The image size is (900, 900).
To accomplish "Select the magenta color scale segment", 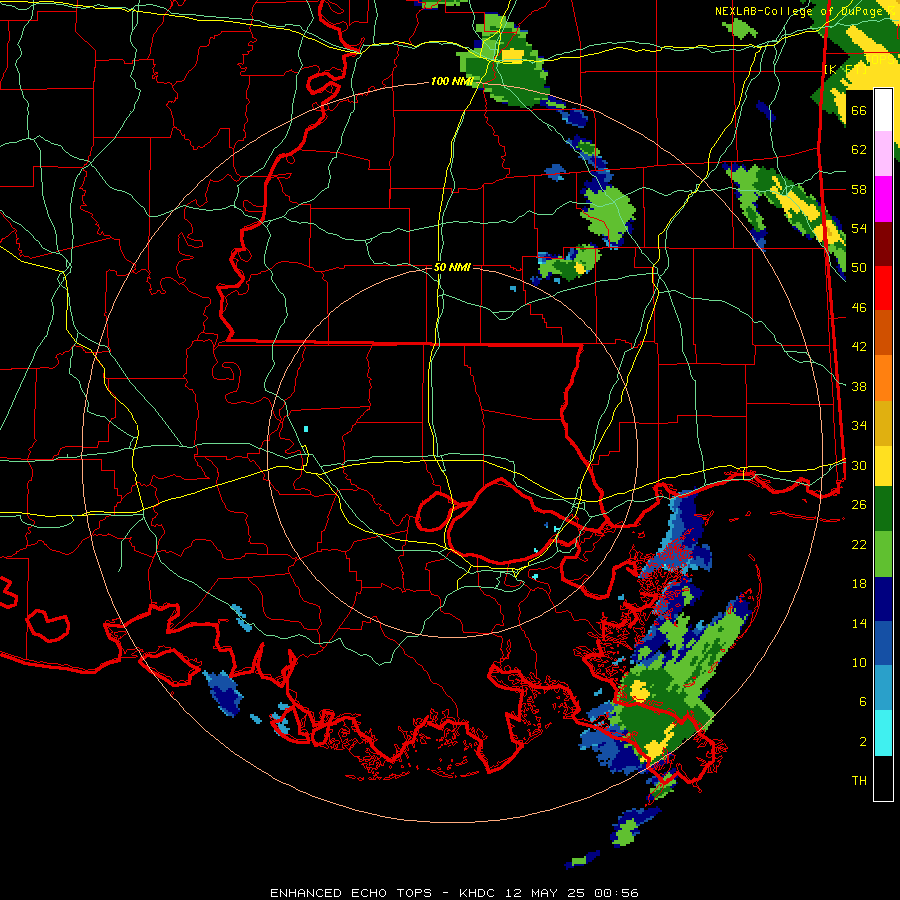I will (883, 199).
